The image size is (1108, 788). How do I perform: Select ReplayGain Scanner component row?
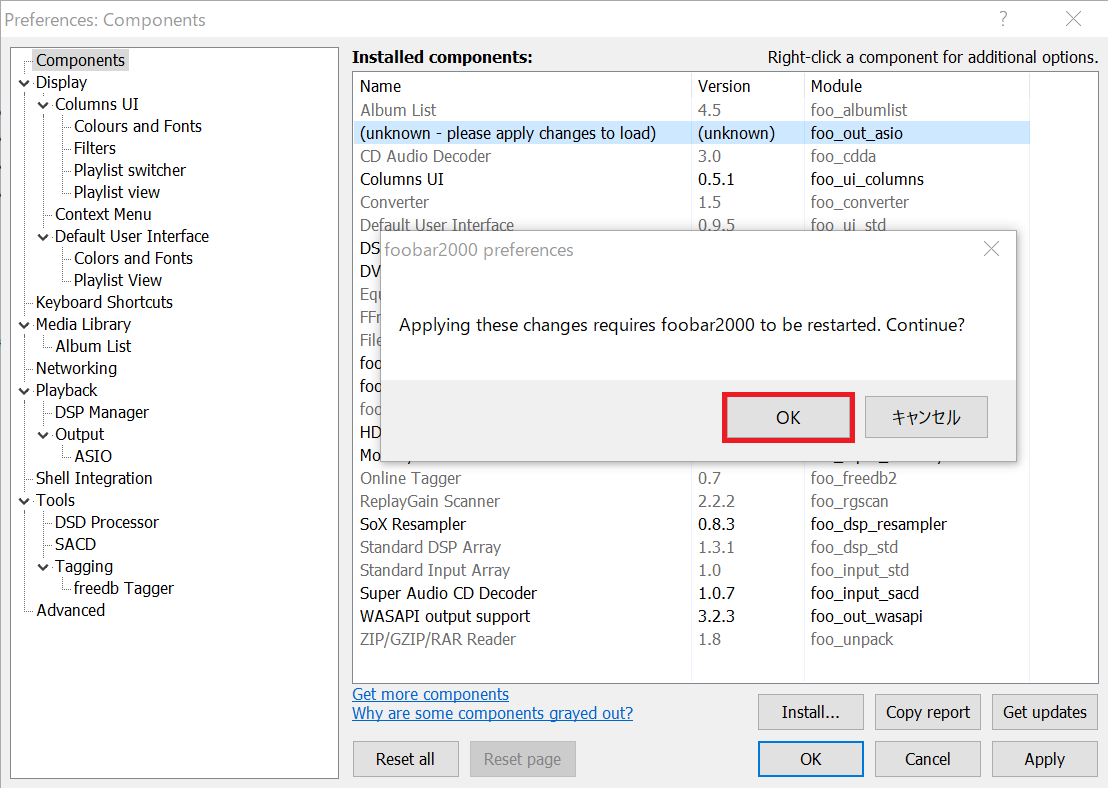(x=692, y=501)
